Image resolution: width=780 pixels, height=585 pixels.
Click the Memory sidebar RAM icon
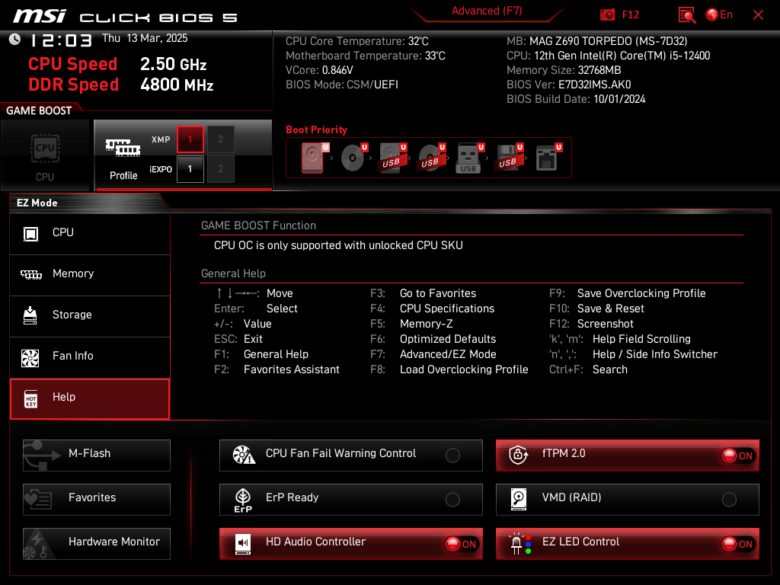(x=31, y=274)
